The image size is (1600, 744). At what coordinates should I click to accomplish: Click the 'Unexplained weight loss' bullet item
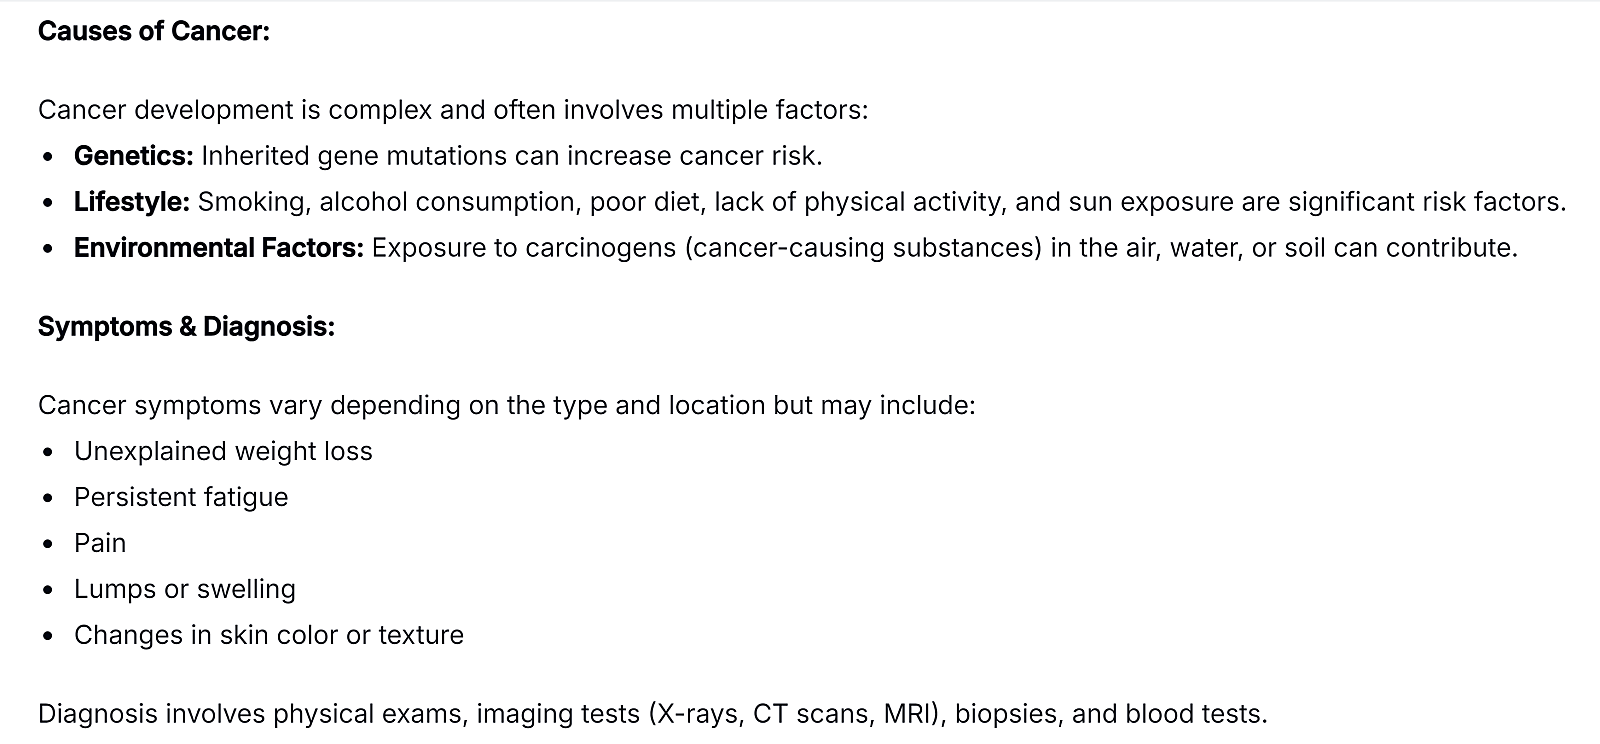point(223,451)
